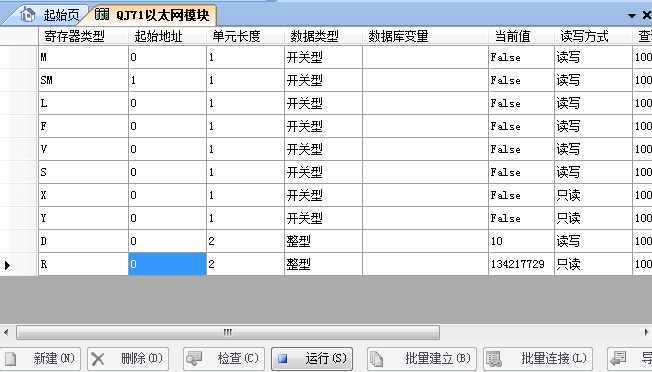
Task: Click the horizontal scrollbar thumb
Action: (228, 332)
